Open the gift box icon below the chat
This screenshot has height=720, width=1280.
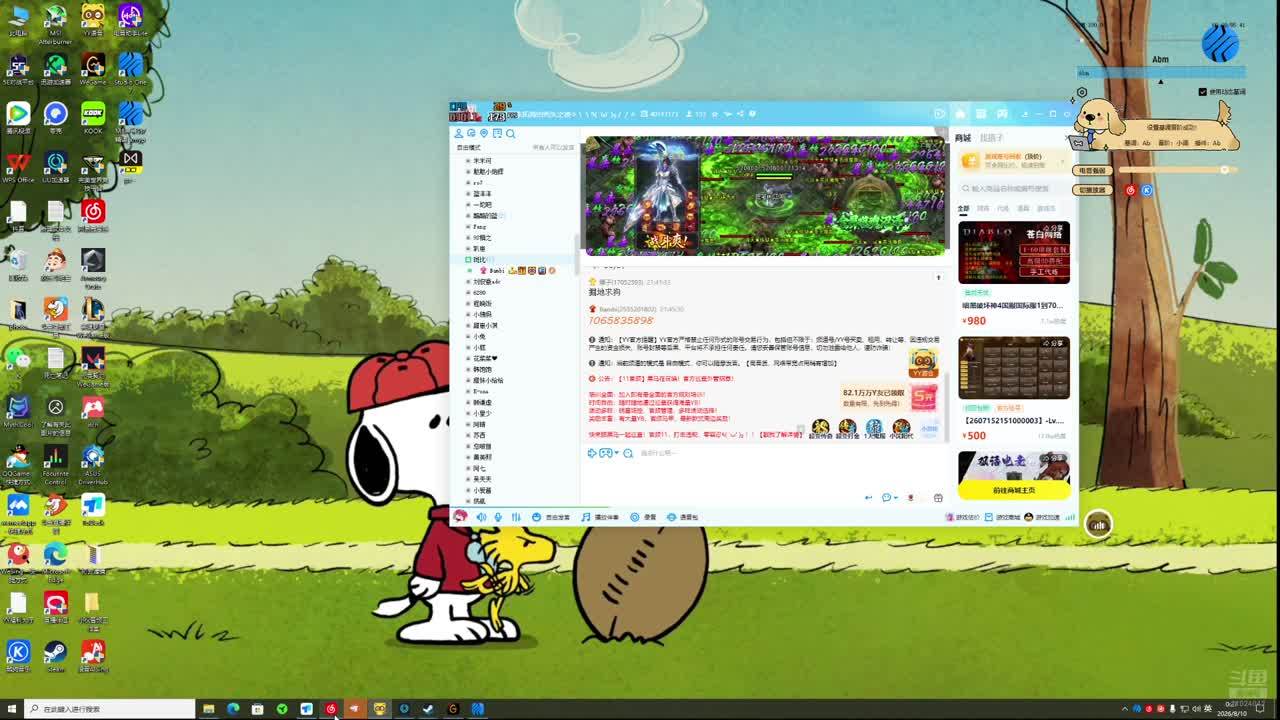click(x=938, y=497)
